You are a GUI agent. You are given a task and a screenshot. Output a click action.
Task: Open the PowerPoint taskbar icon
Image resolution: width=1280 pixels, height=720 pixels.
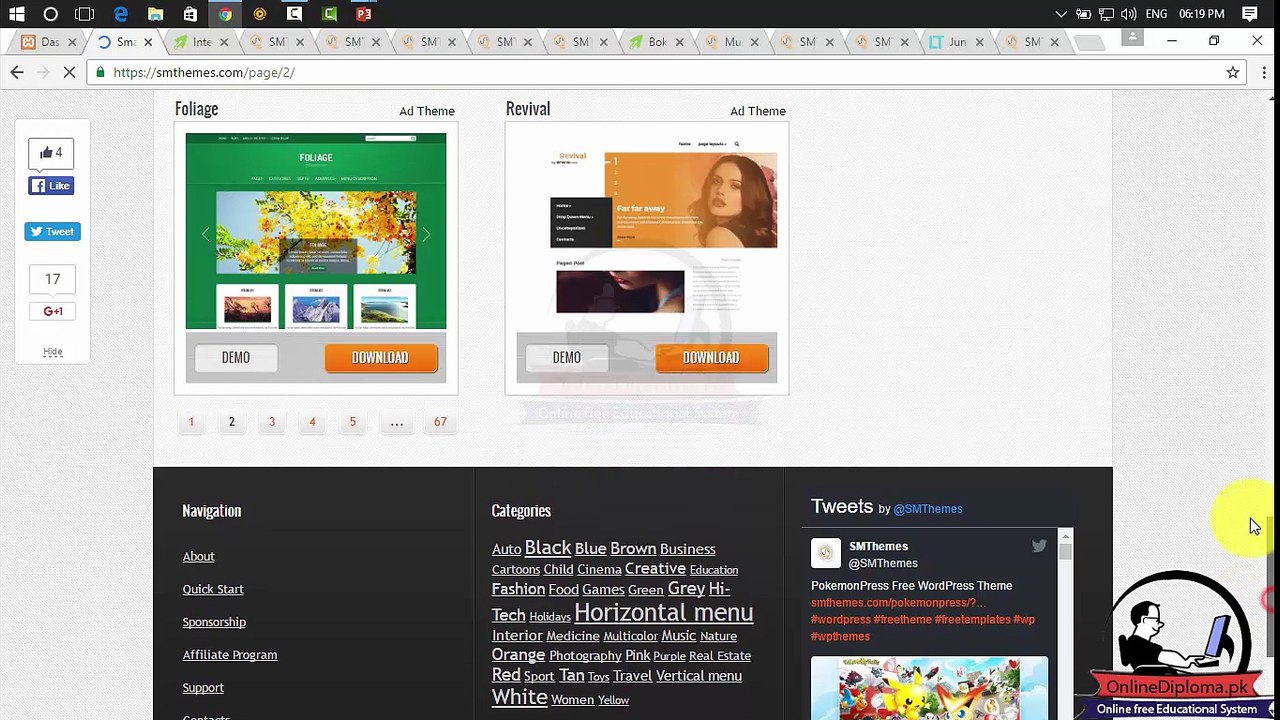364,14
